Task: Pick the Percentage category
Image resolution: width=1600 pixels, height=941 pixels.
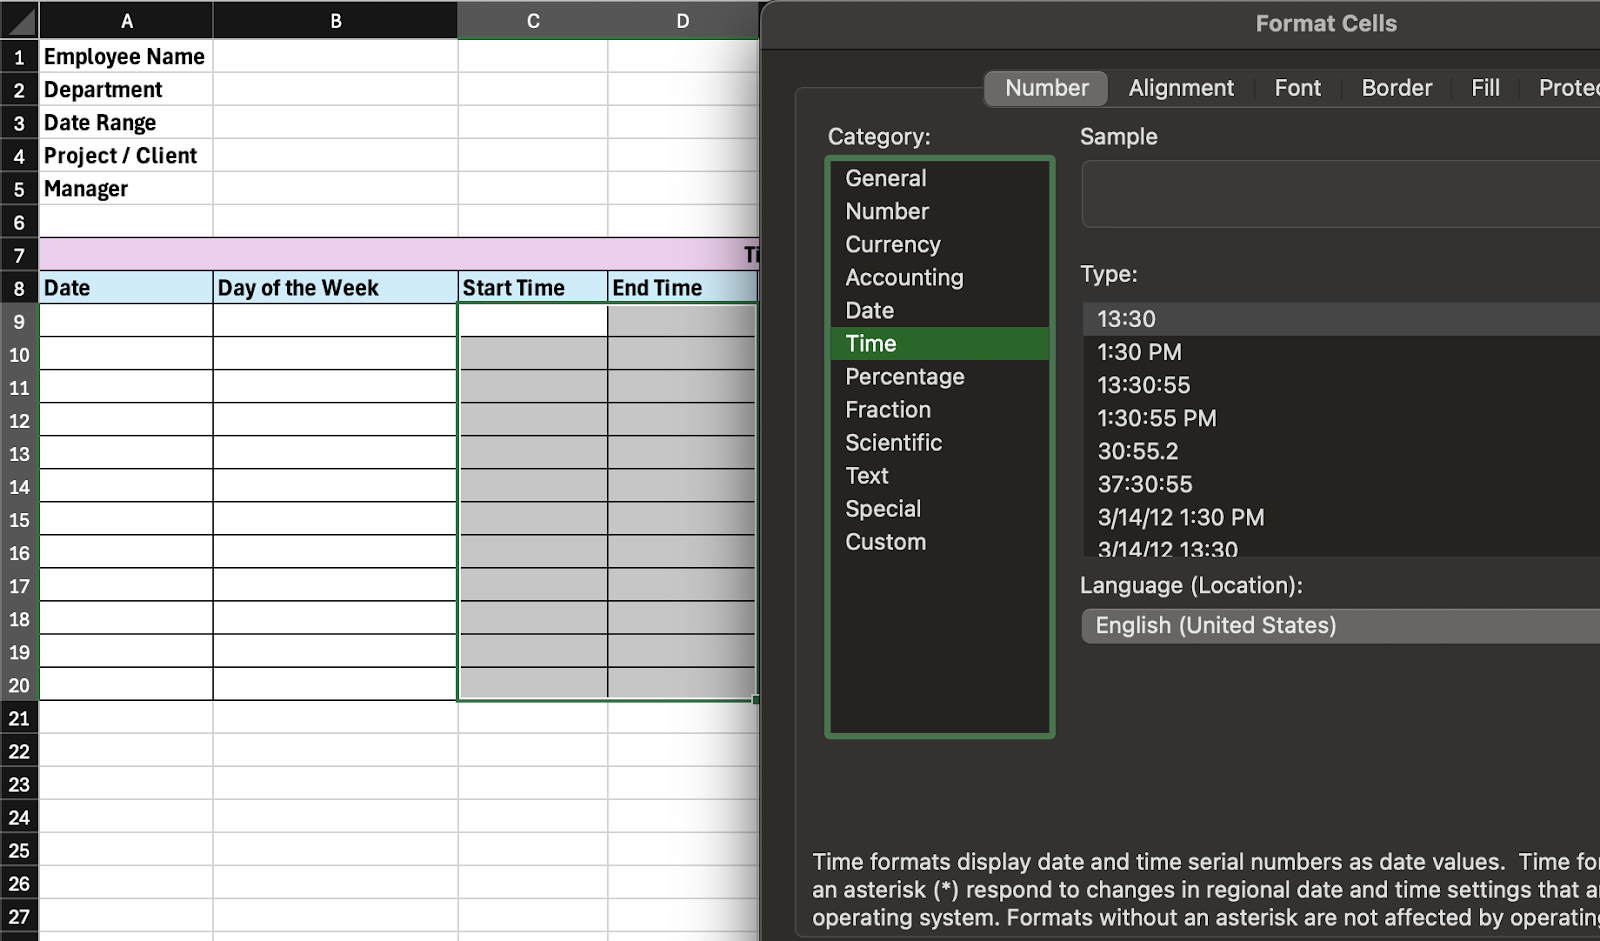Action: pos(904,376)
